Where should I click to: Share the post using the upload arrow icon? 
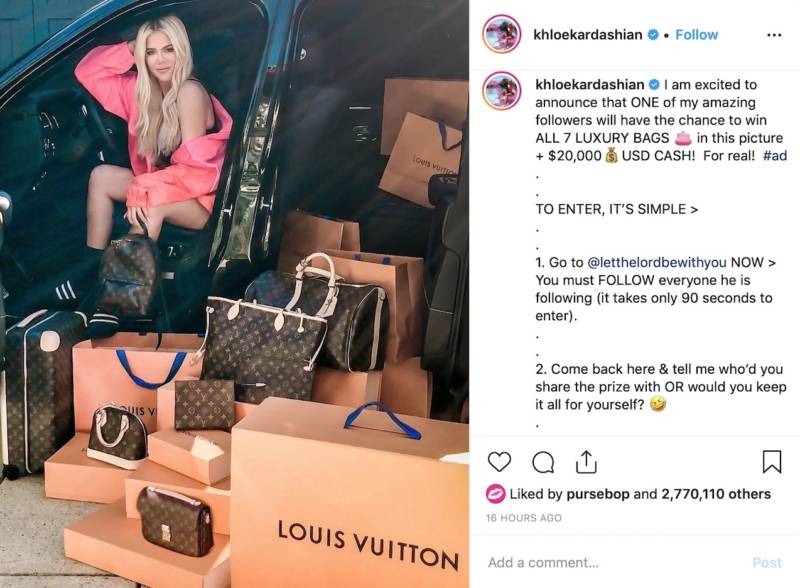coord(586,462)
